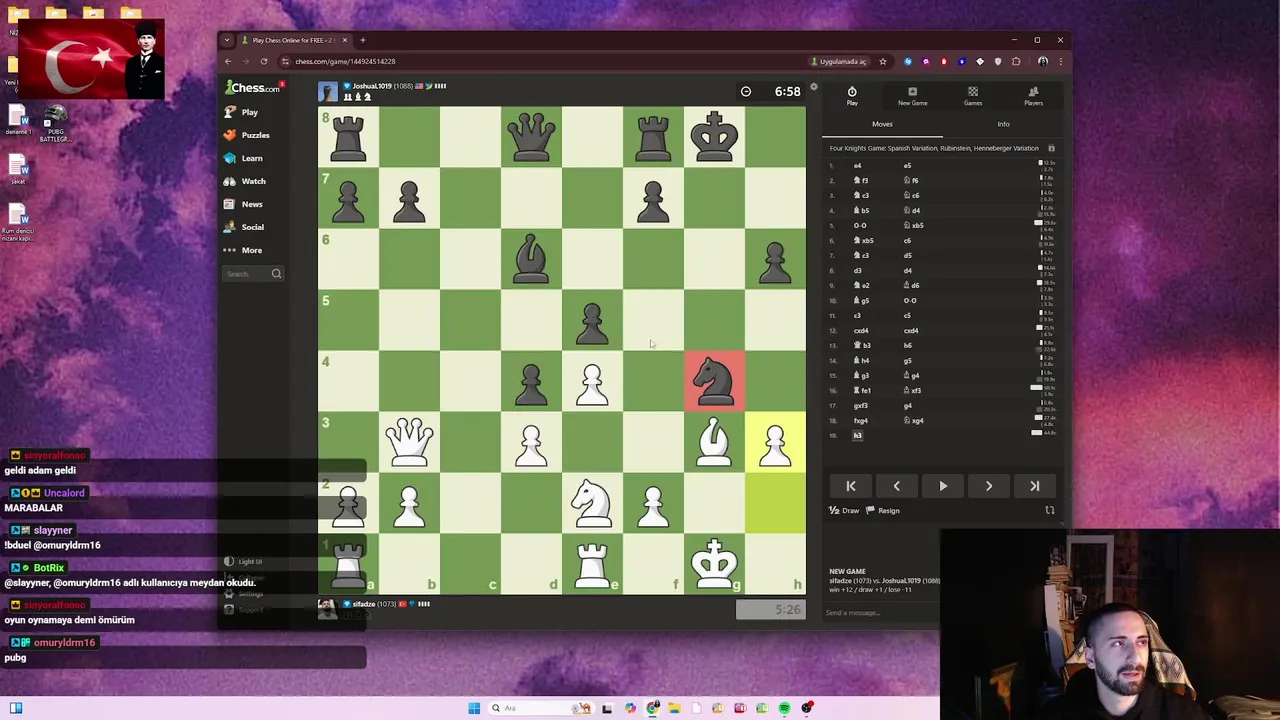The image size is (1280, 720).
Task: Select the Play tab in right panel
Action: click(852, 96)
